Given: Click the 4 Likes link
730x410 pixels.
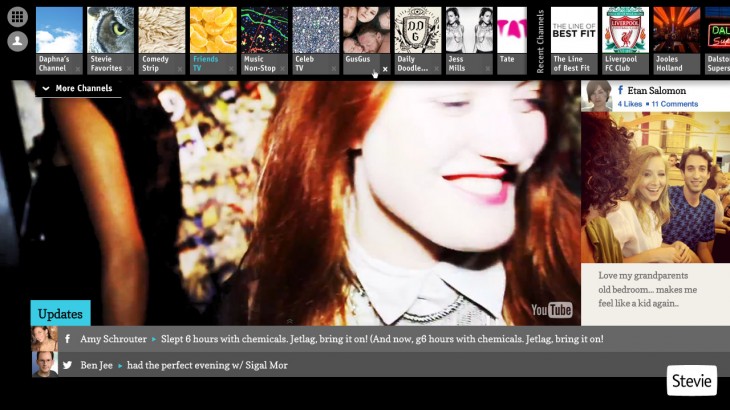Looking at the screenshot, I should click(x=630, y=104).
